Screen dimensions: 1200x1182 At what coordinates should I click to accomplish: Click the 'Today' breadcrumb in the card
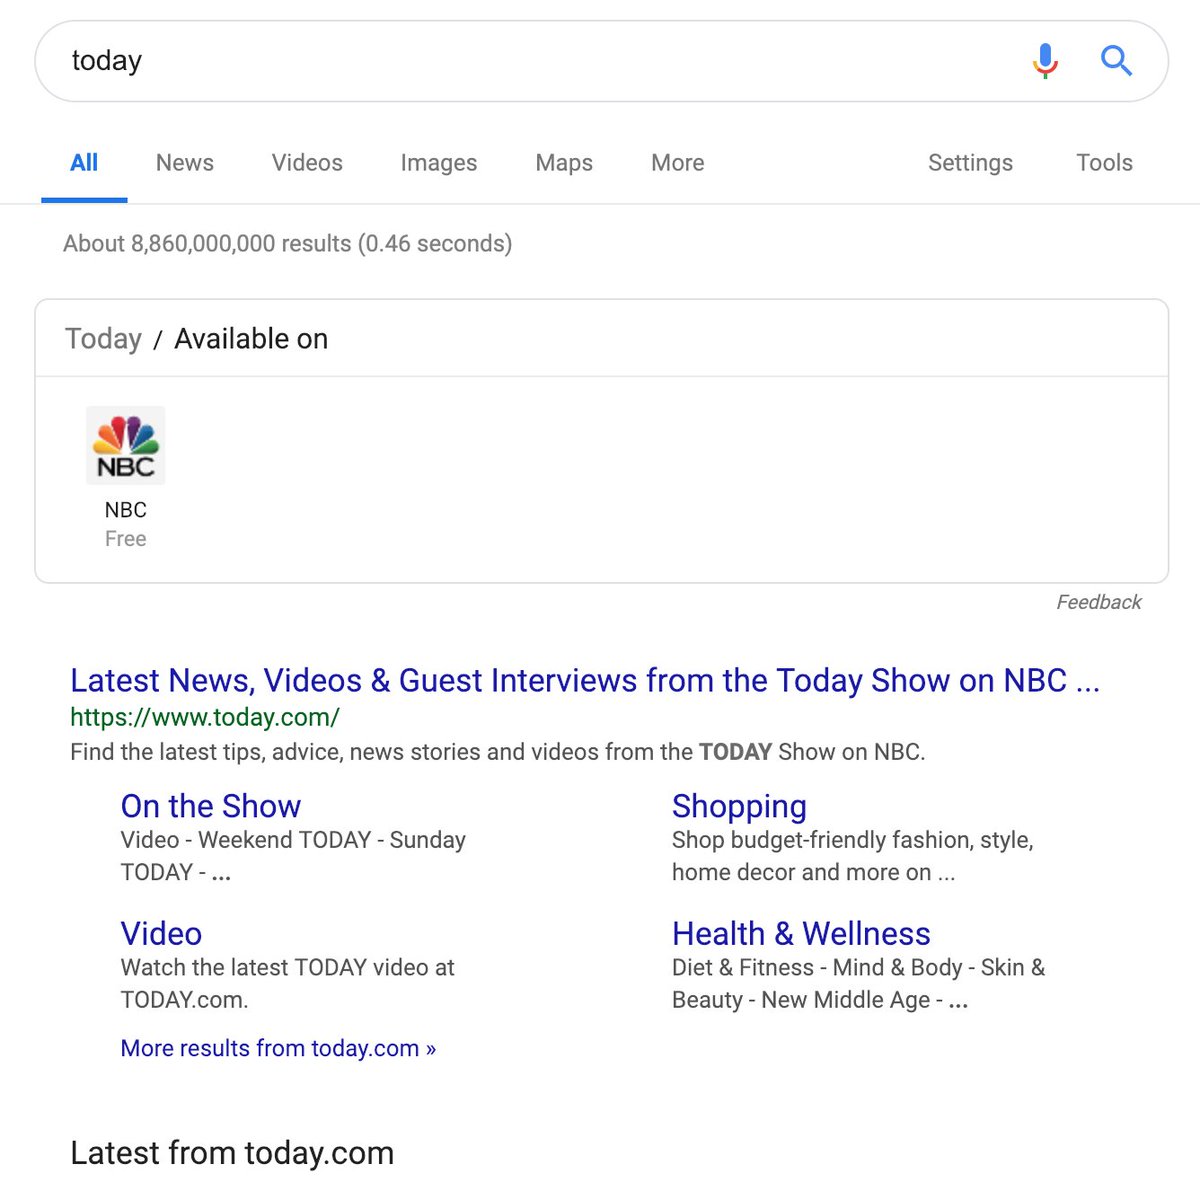(x=103, y=339)
